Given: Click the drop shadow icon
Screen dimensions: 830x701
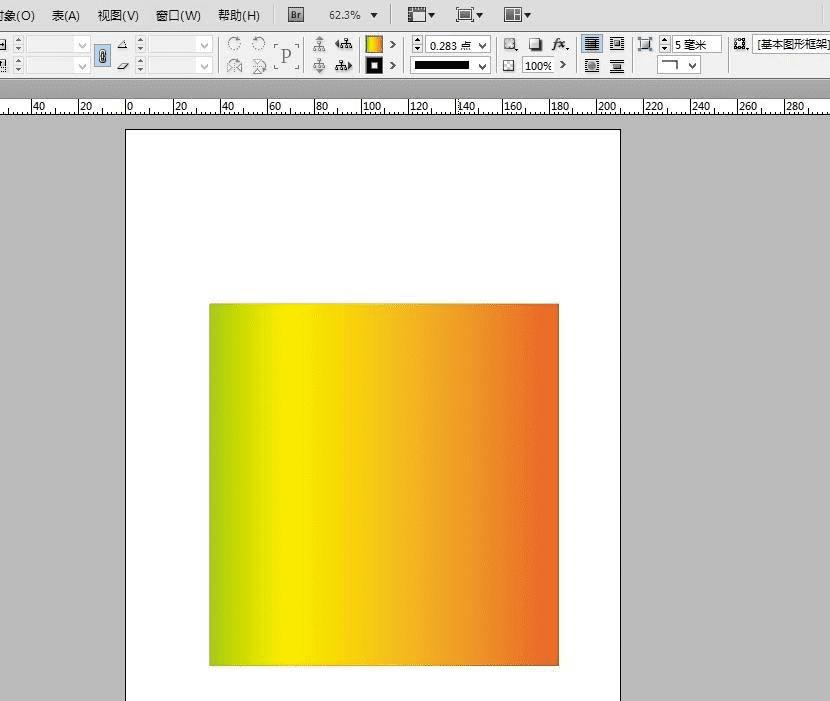Looking at the screenshot, I should [535, 45].
